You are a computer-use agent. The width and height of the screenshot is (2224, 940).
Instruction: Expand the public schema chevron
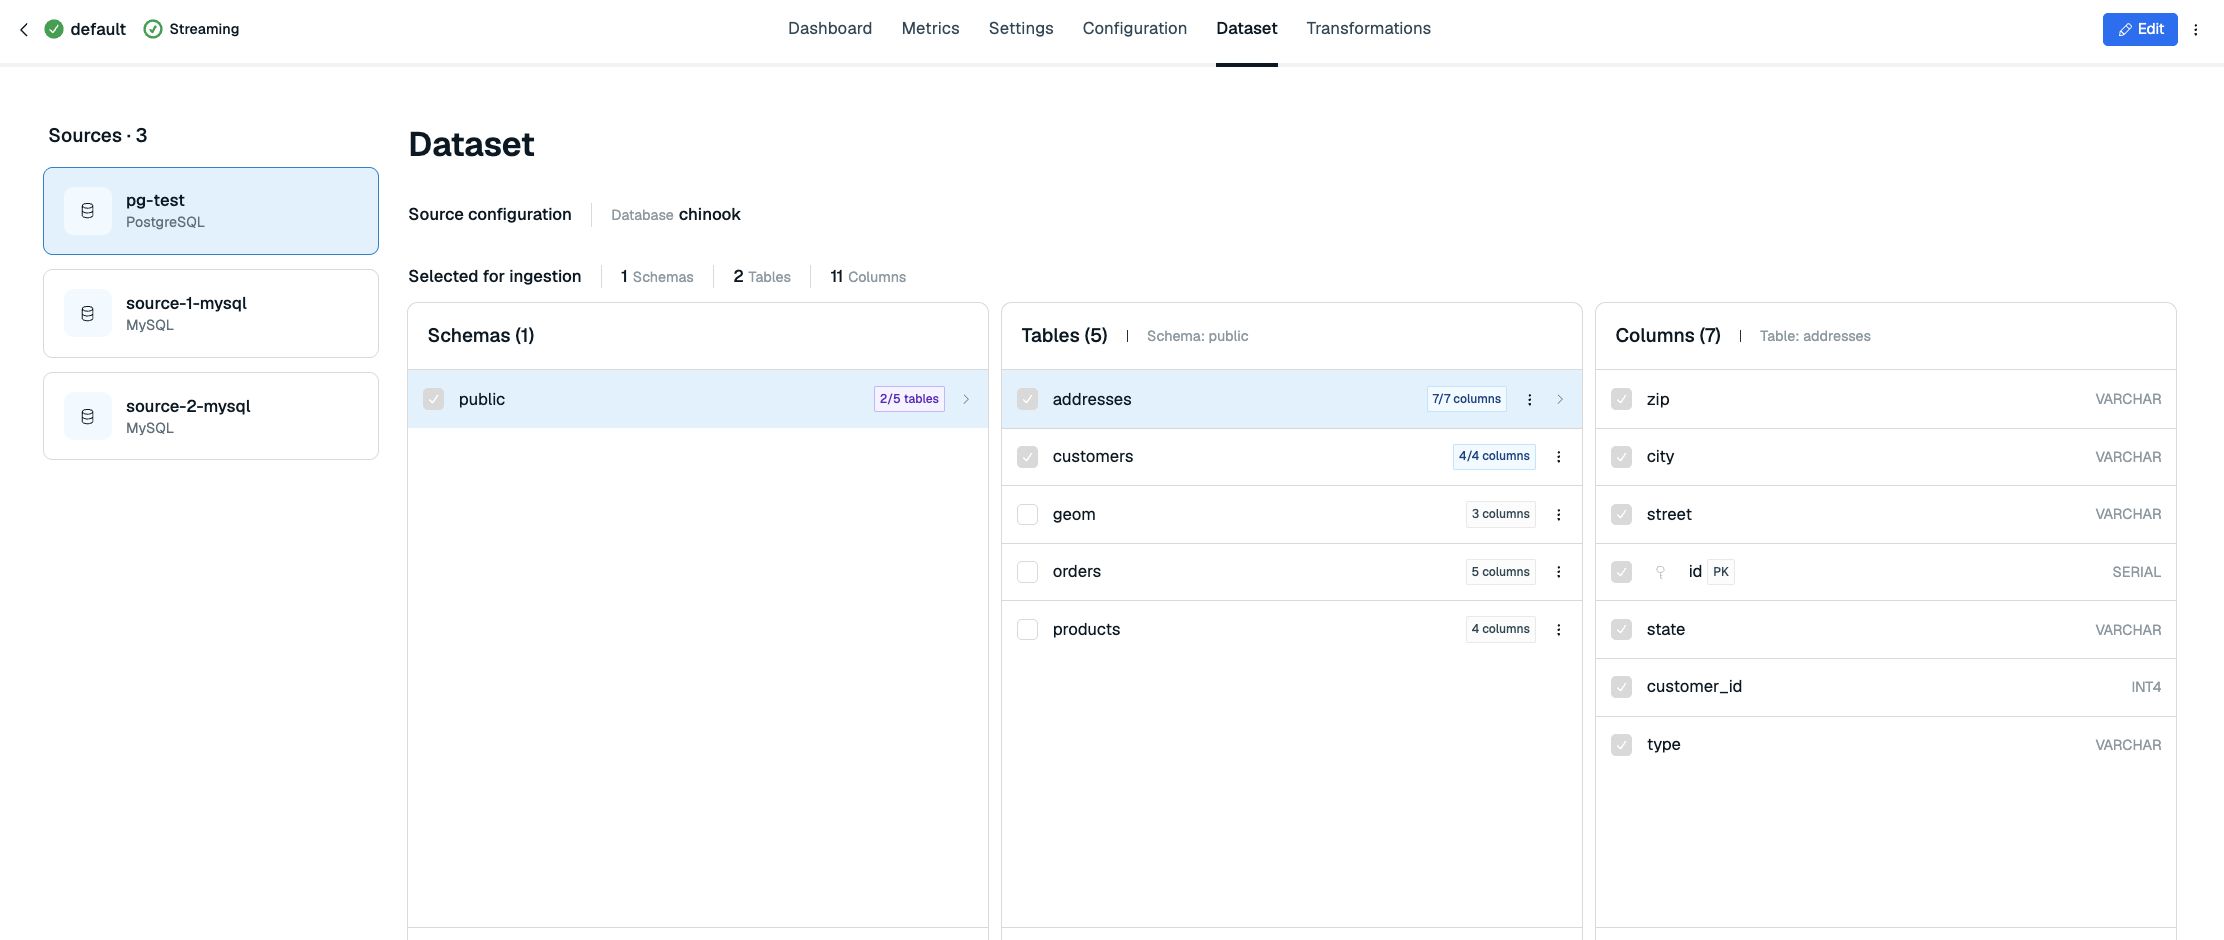pyautogui.click(x=966, y=399)
